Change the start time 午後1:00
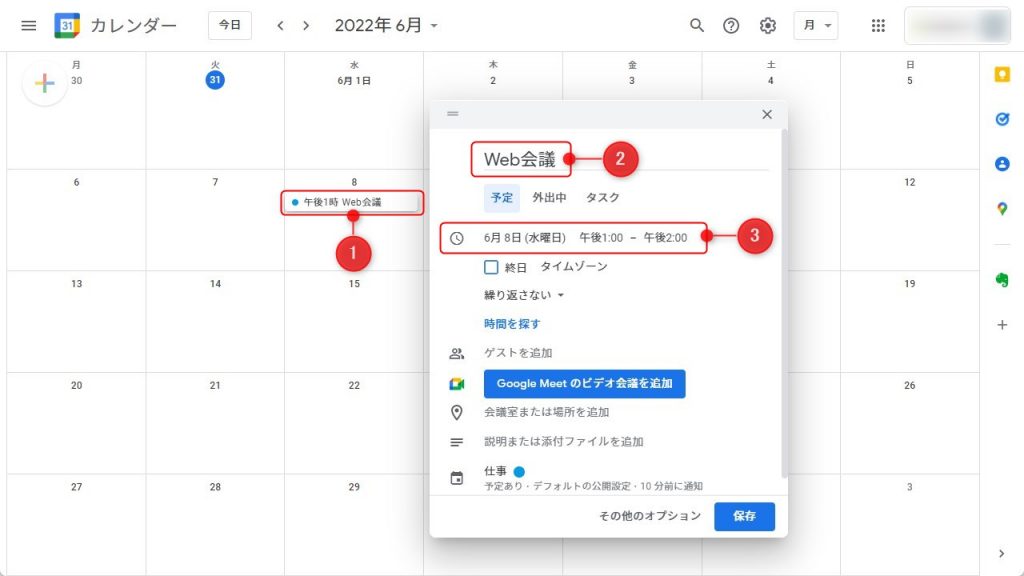Image resolution: width=1024 pixels, height=576 pixels. (601, 238)
